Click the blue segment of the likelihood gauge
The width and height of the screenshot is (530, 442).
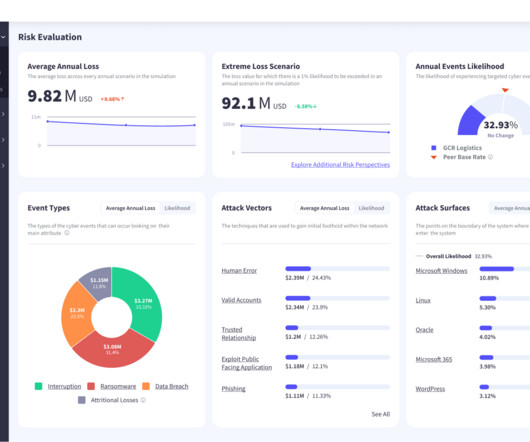coord(471,121)
